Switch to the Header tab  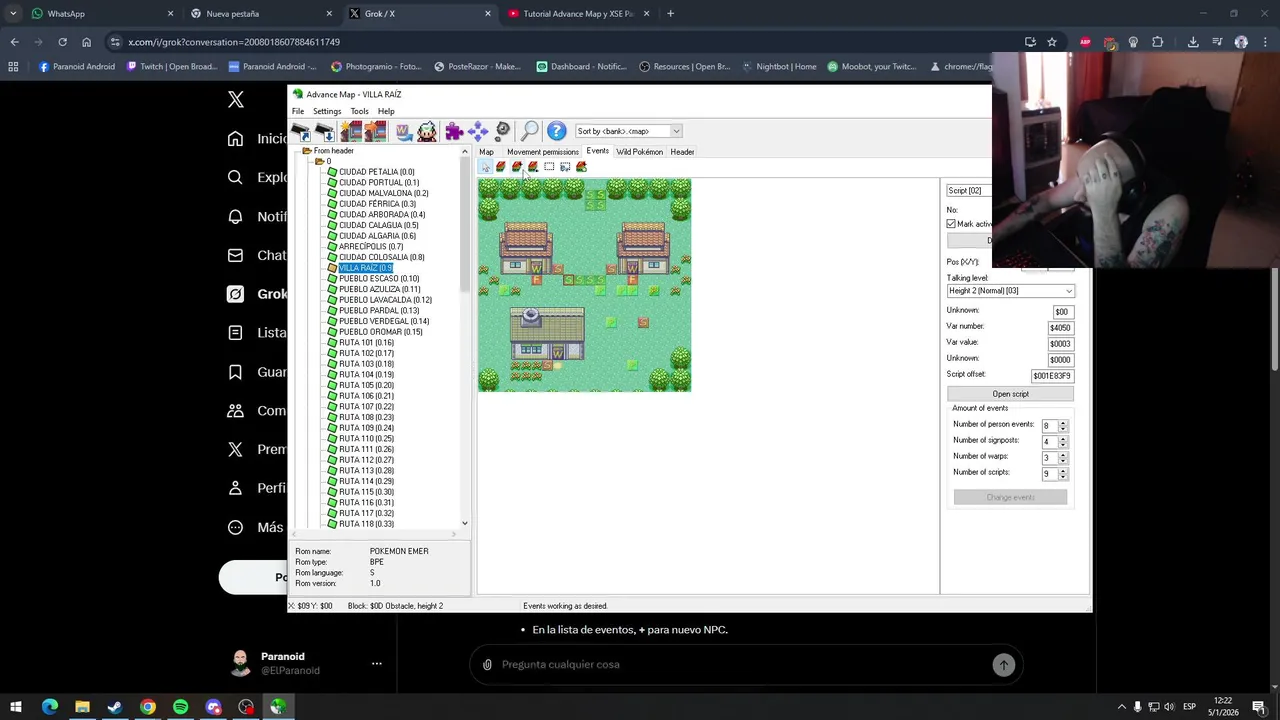[x=682, y=152]
